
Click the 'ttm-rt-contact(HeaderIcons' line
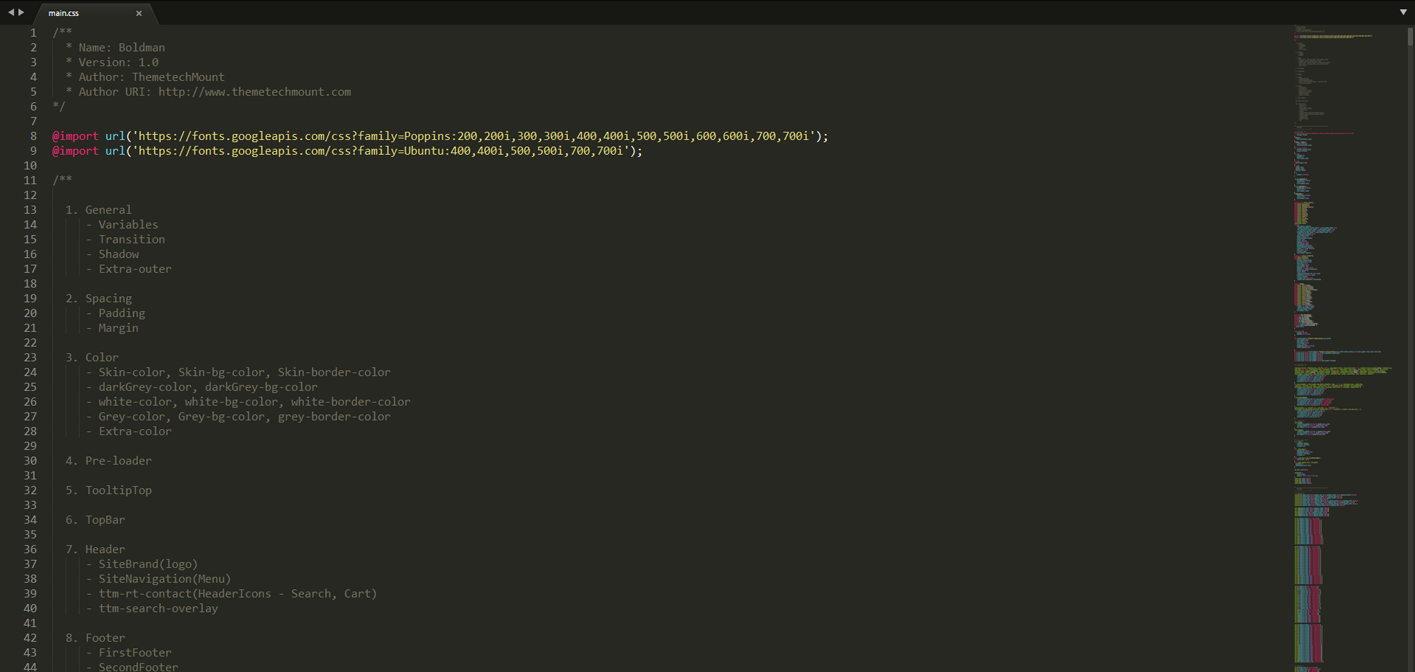(231, 593)
